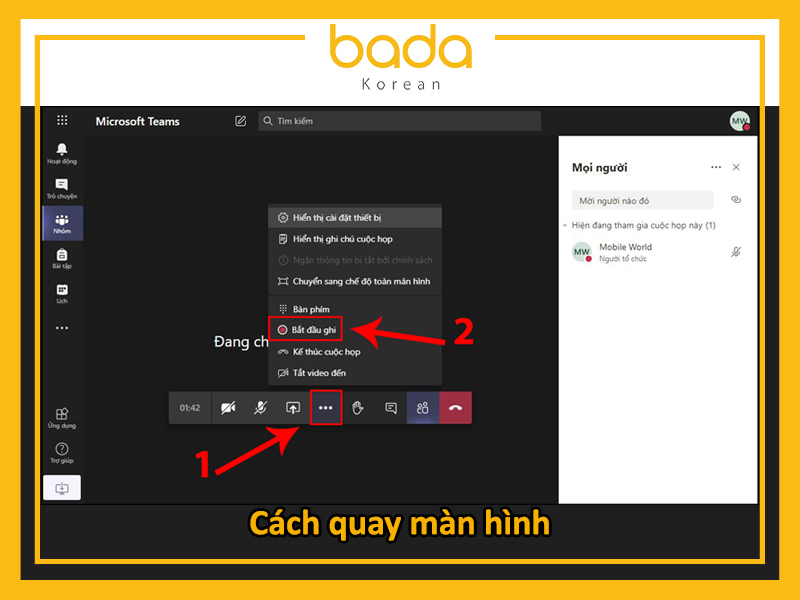The width and height of the screenshot is (800, 600).
Task: Click the new chat compose icon
Action: [x=240, y=121]
